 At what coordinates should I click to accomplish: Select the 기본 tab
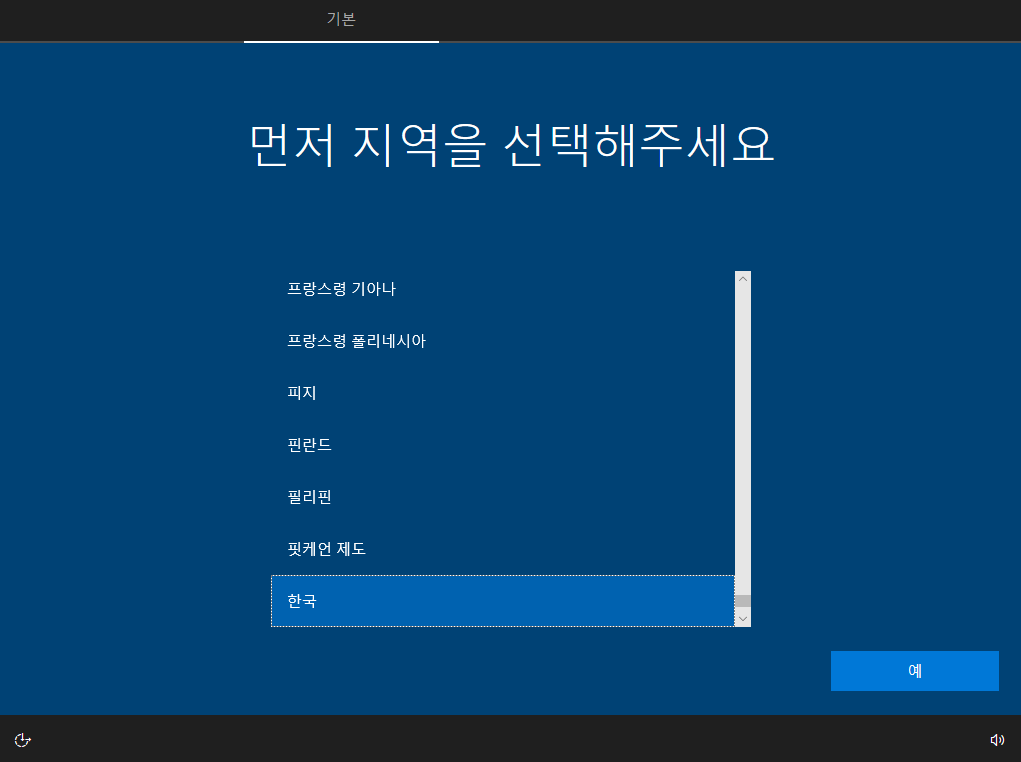click(x=341, y=20)
